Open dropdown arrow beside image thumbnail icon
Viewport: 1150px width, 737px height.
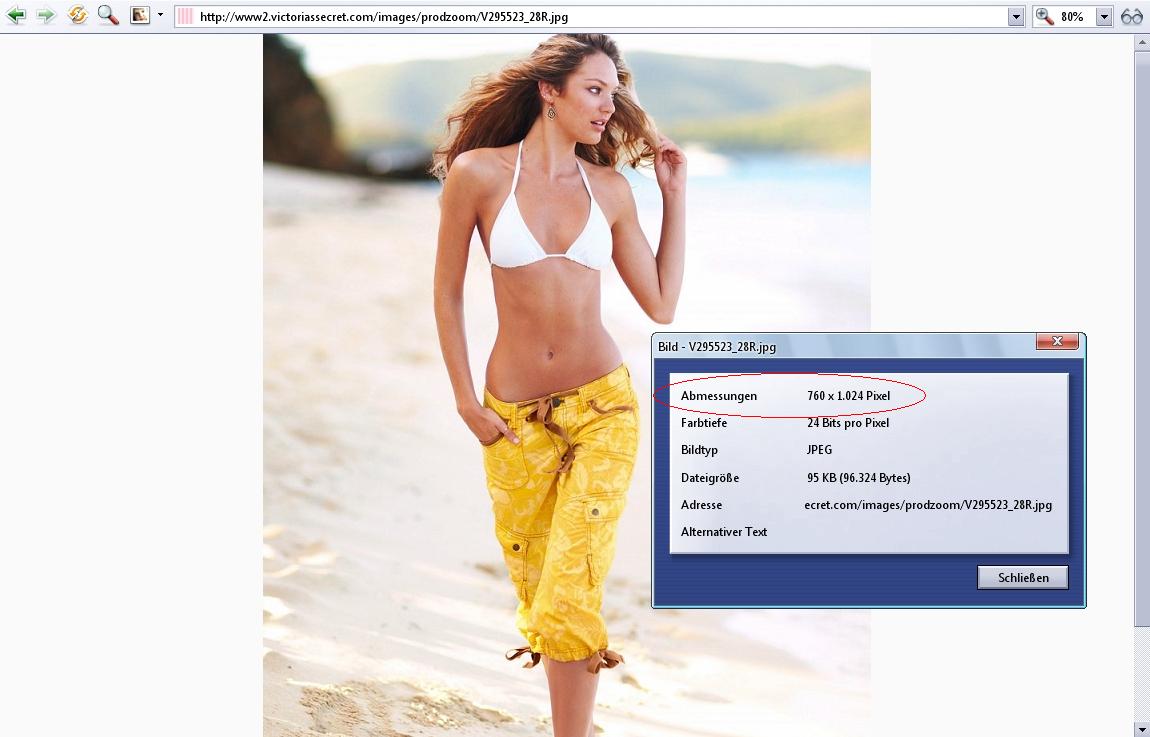160,16
